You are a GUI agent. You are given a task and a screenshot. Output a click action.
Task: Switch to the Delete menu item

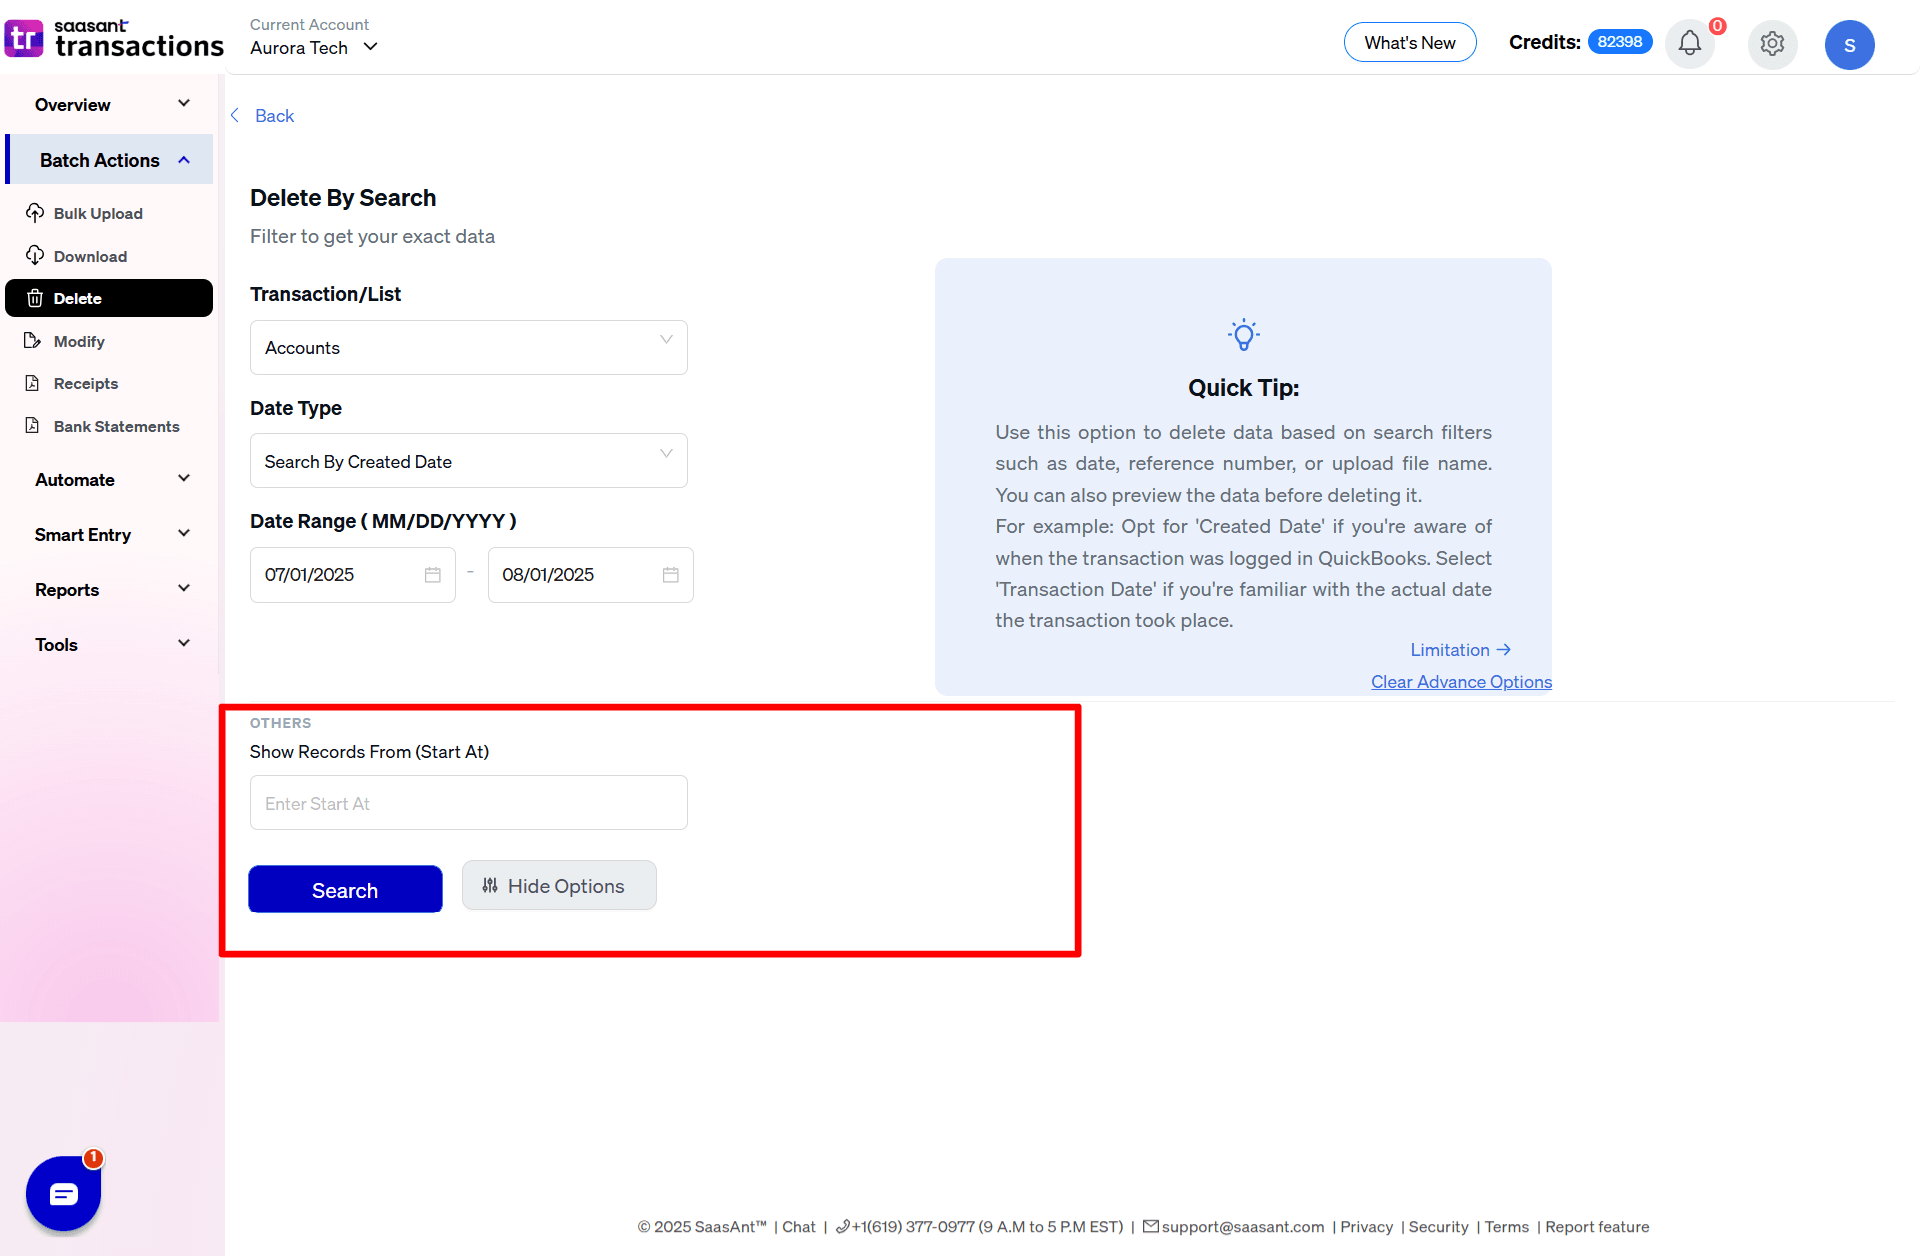pyautogui.click(x=109, y=298)
